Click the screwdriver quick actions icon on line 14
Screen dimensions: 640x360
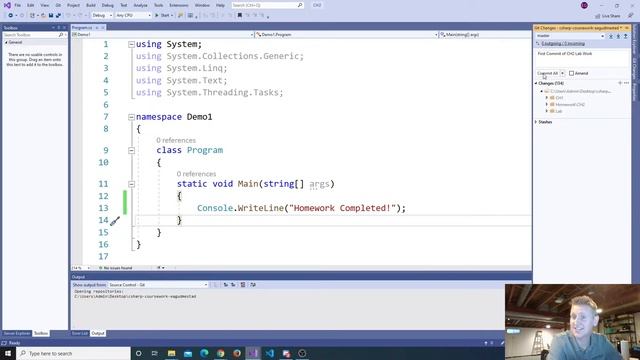(115, 221)
